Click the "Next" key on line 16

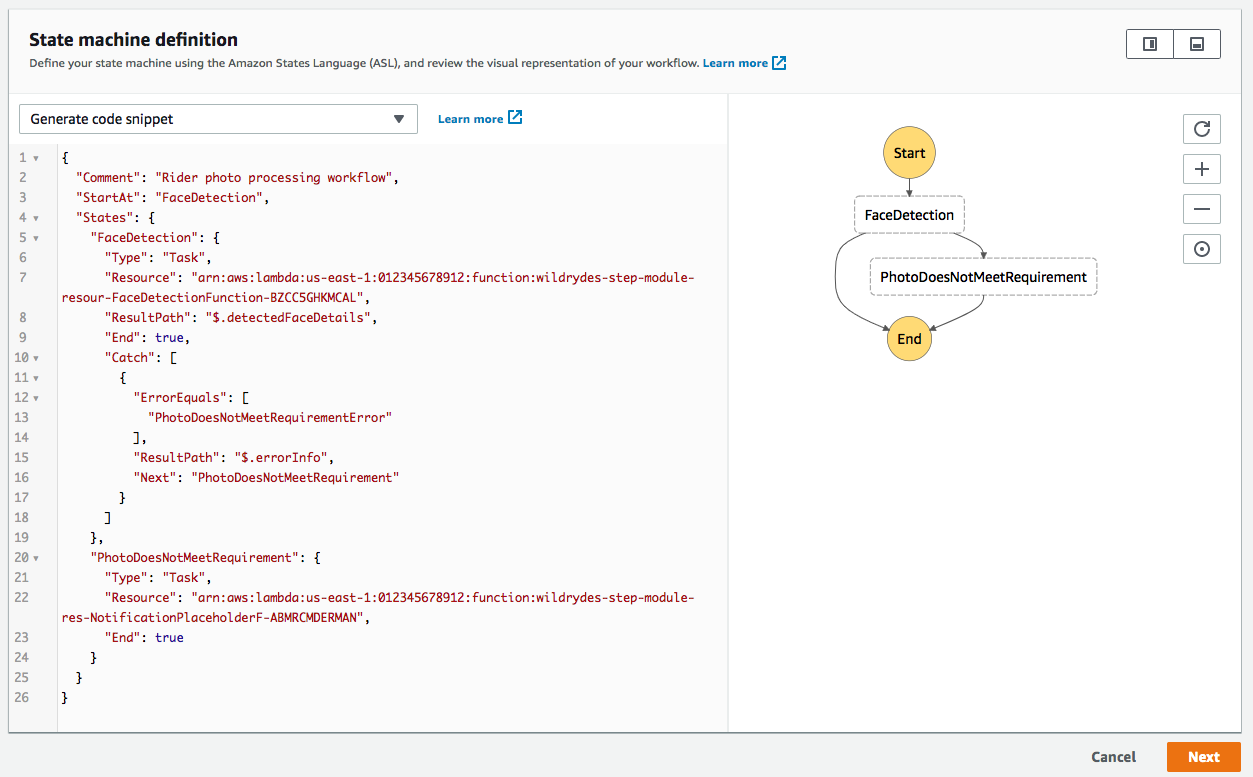pyautogui.click(x=155, y=478)
